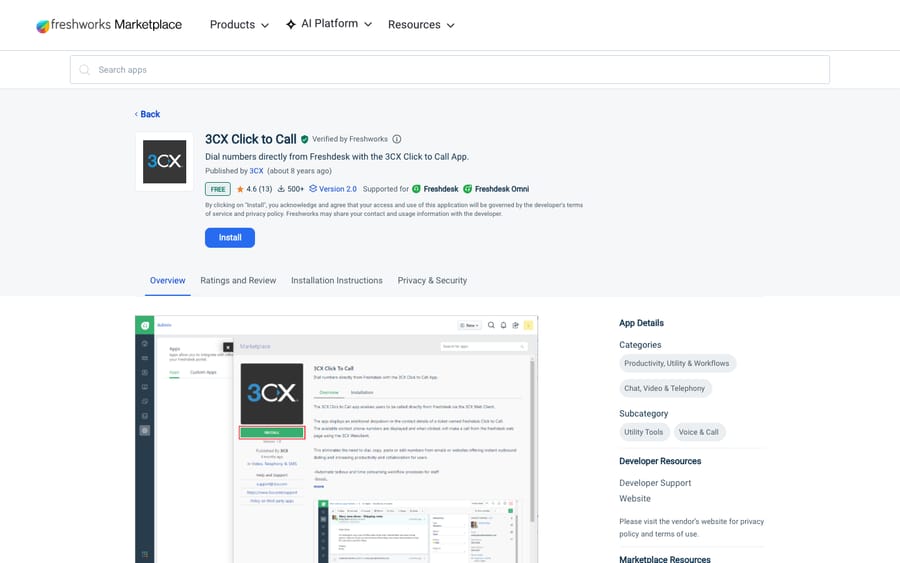This screenshot has height=563, width=900.
Task: Switch to Ratings and Review tab
Action: coord(238,281)
